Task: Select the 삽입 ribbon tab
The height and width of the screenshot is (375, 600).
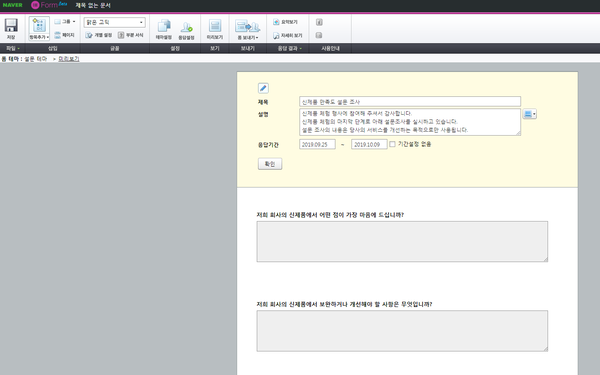Action: click(52, 48)
